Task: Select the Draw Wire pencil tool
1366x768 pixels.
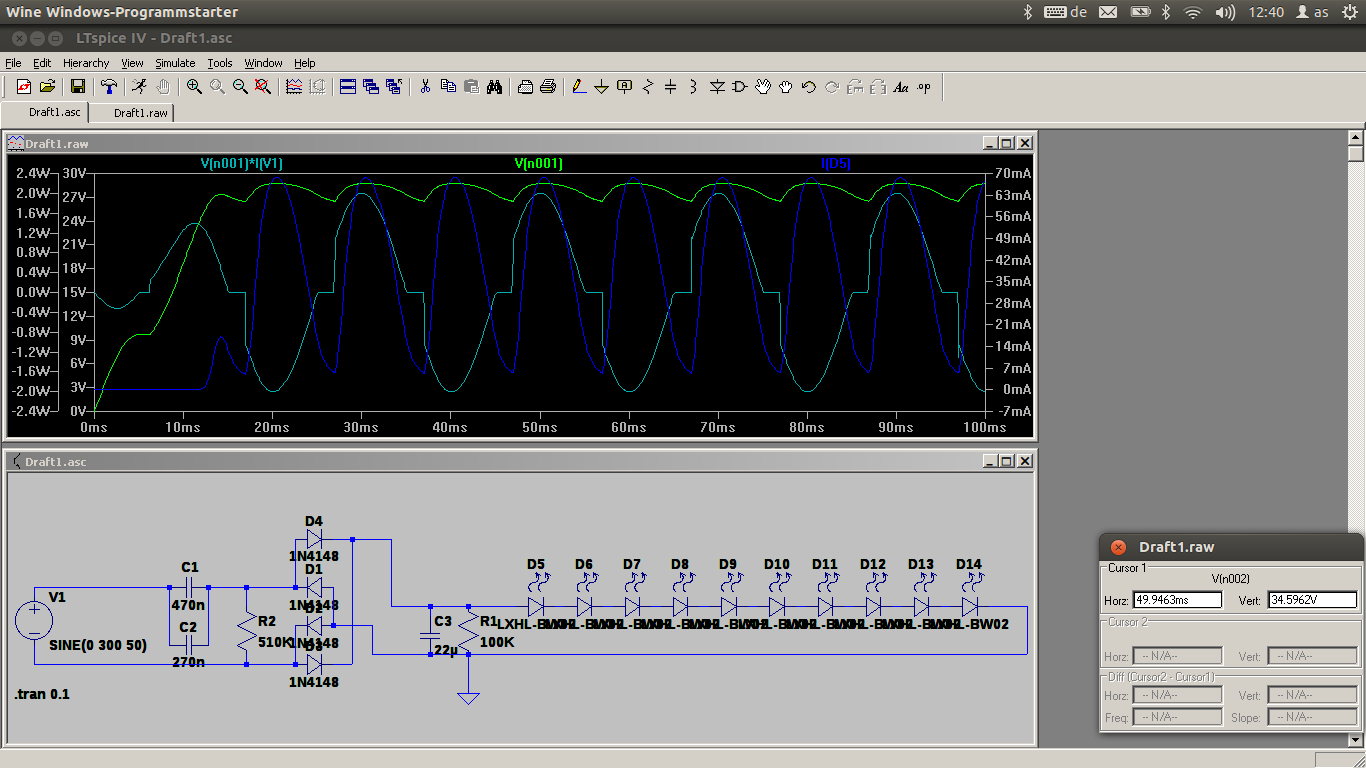Action: coord(579,87)
